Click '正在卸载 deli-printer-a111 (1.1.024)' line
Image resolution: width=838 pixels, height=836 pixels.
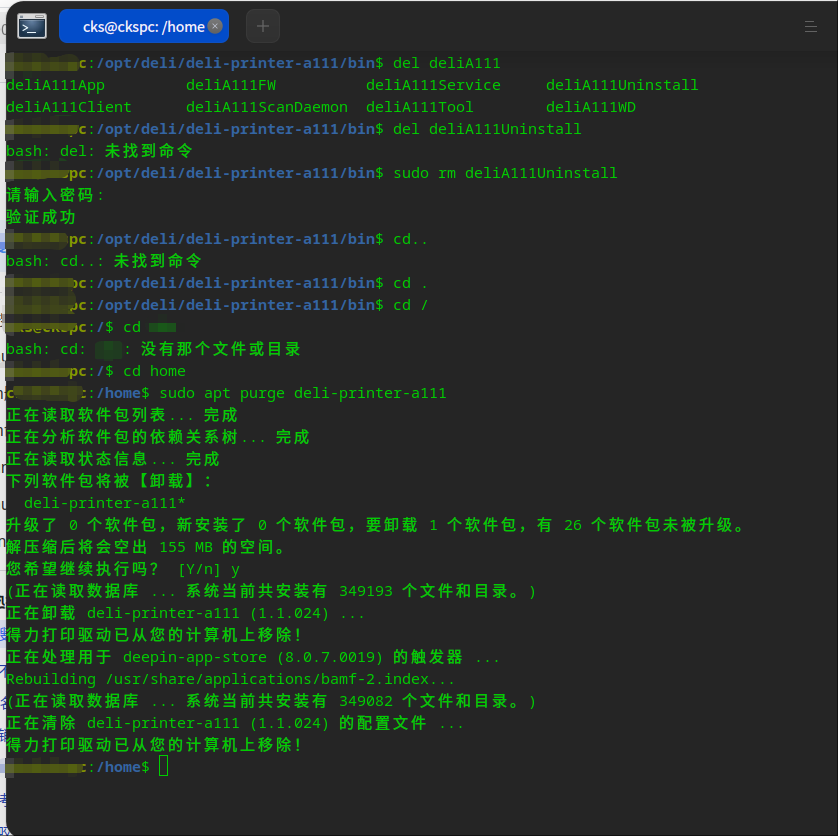(185, 613)
